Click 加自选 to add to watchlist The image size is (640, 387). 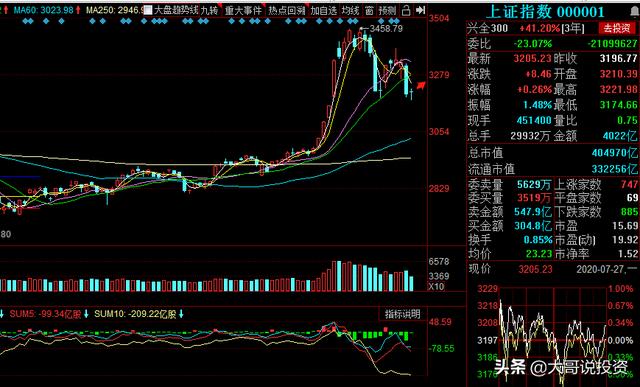point(323,10)
